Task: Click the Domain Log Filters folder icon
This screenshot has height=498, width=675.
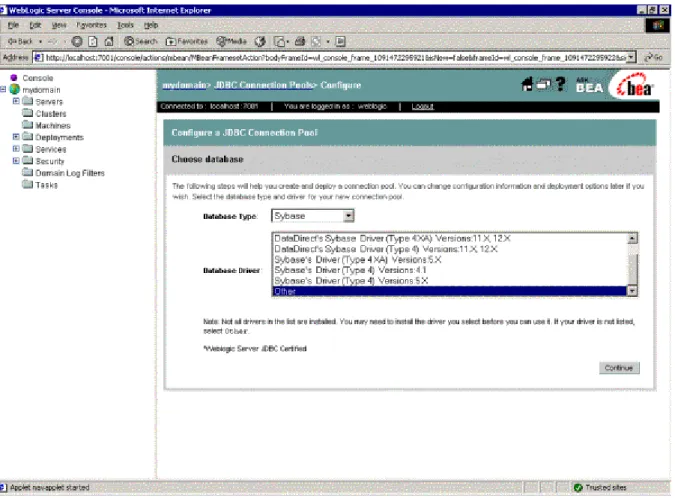Action: pos(28,172)
